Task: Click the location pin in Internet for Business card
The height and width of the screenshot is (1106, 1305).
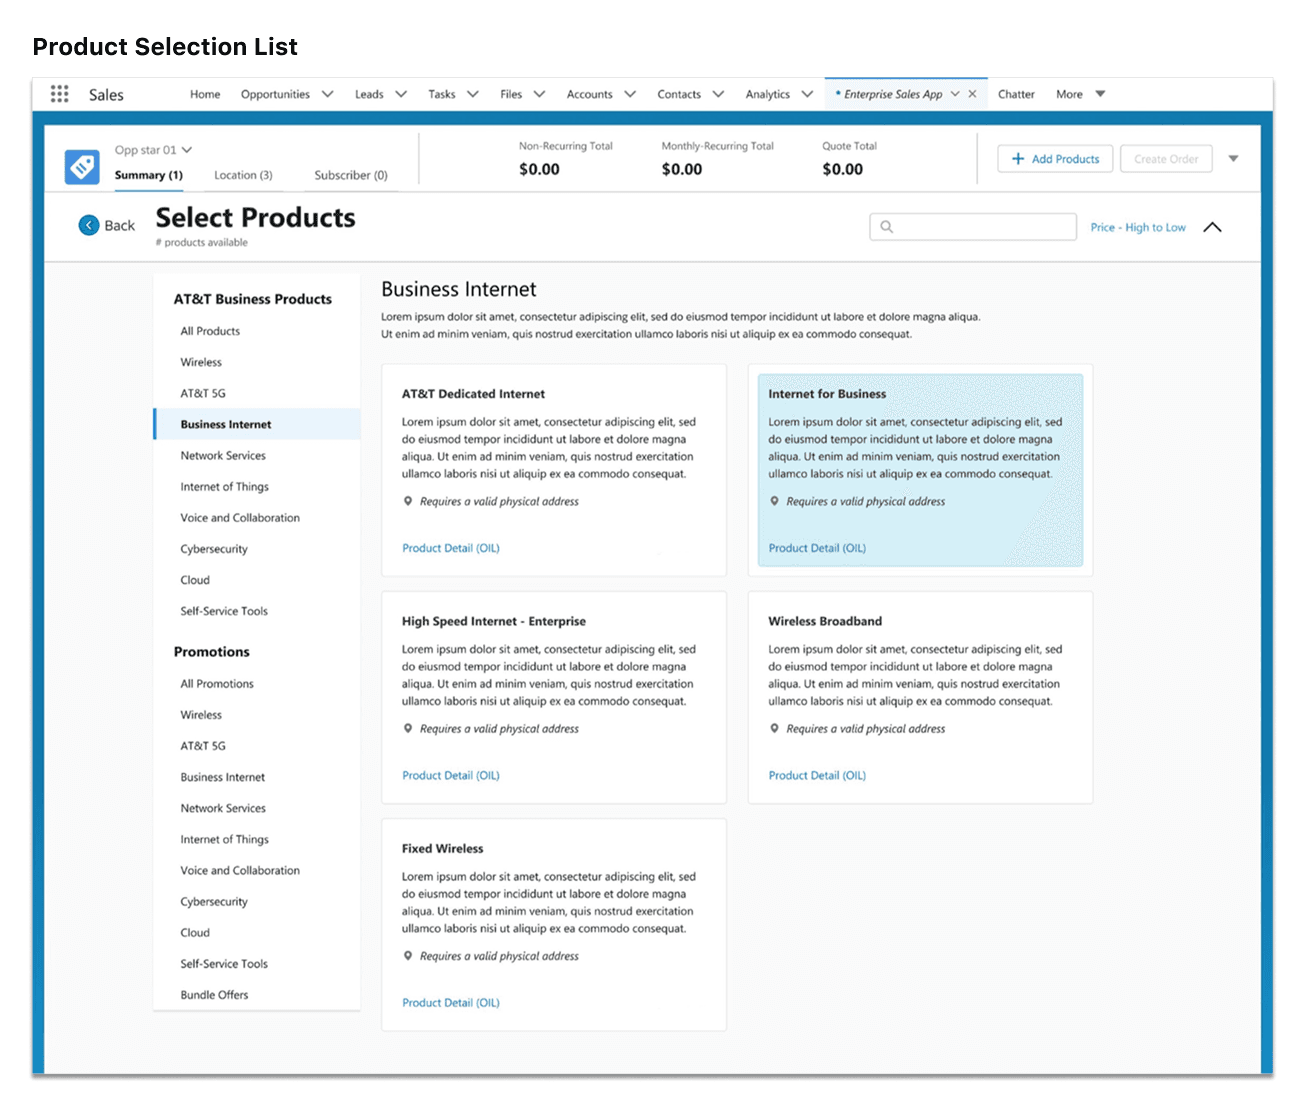Action: pyautogui.click(x=774, y=501)
